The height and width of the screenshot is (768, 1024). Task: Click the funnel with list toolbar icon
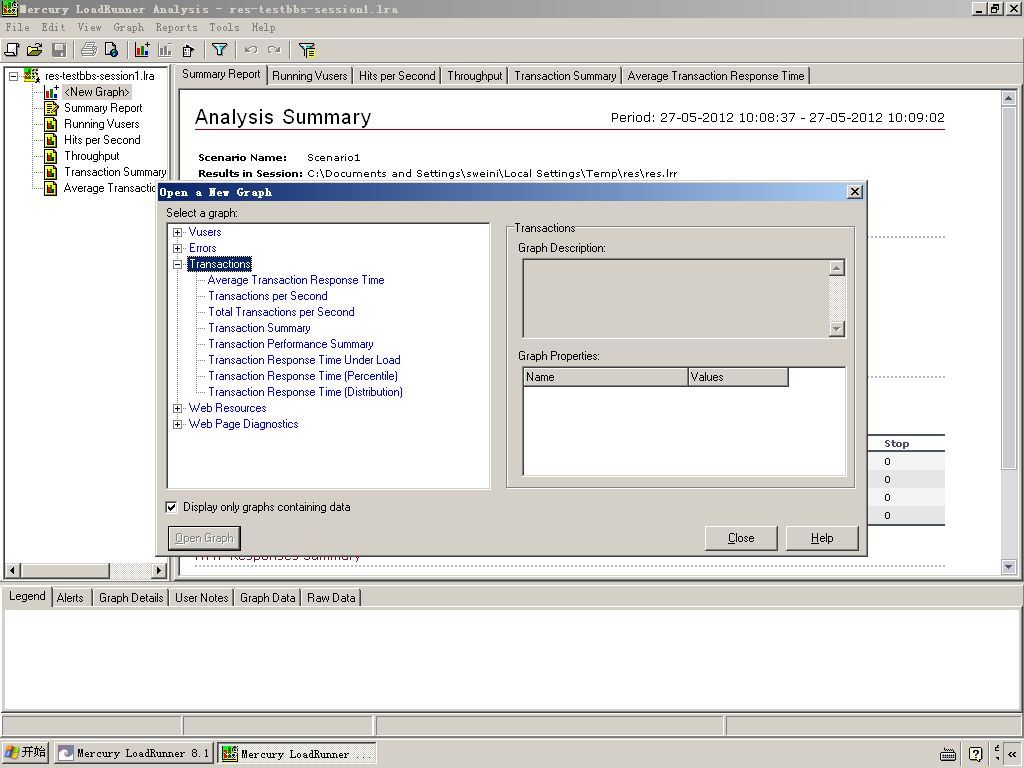coord(306,50)
